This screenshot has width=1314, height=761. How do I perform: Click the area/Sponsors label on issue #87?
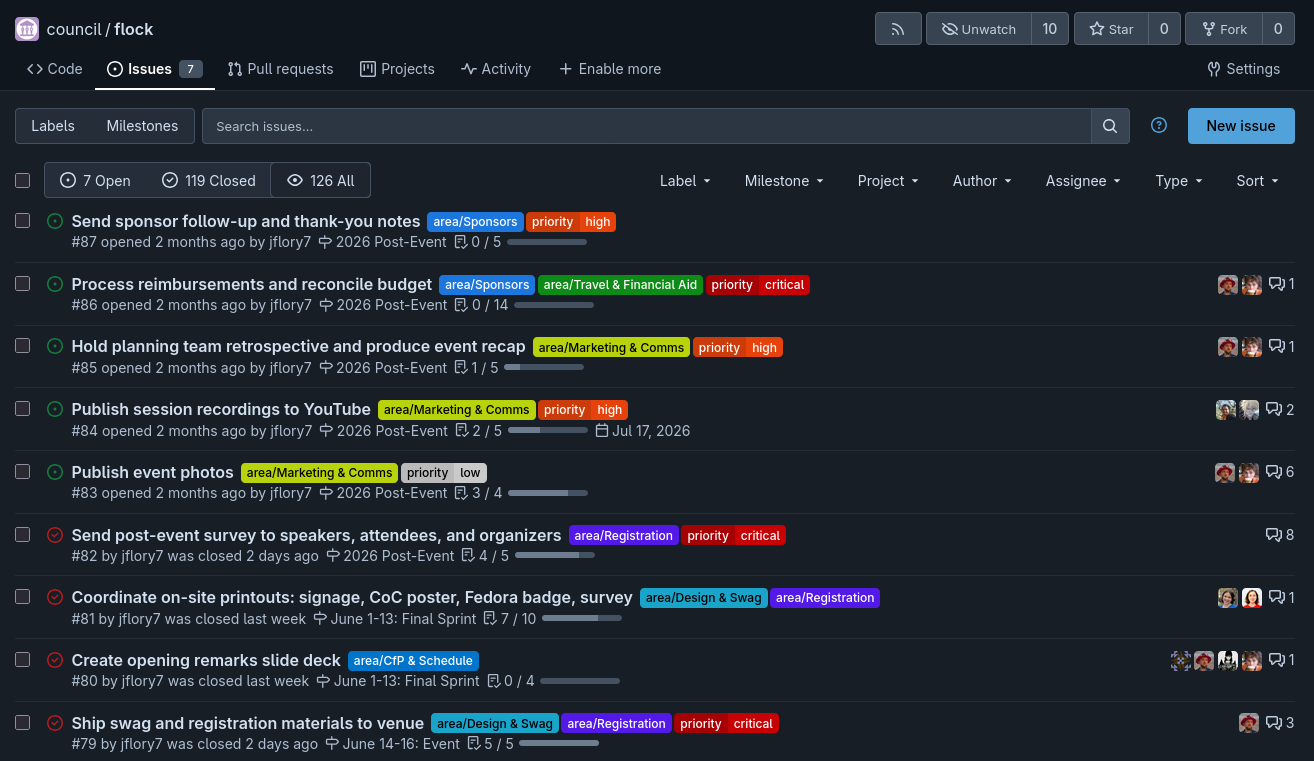click(475, 222)
